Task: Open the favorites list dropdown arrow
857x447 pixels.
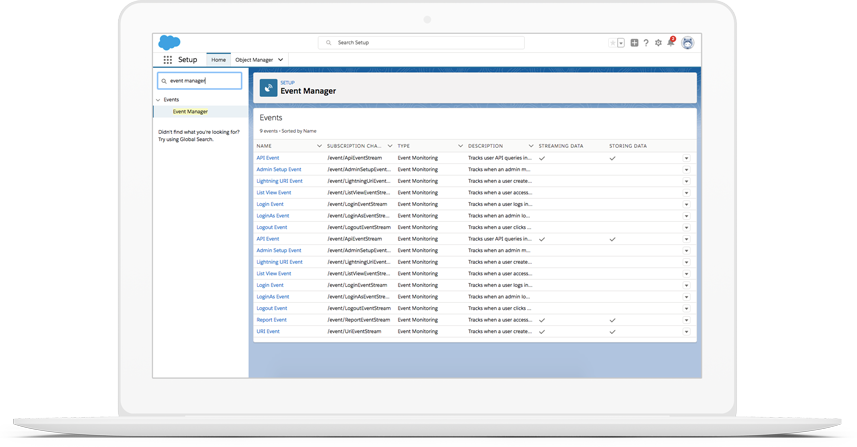Action: pyautogui.click(x=621, y=43)
